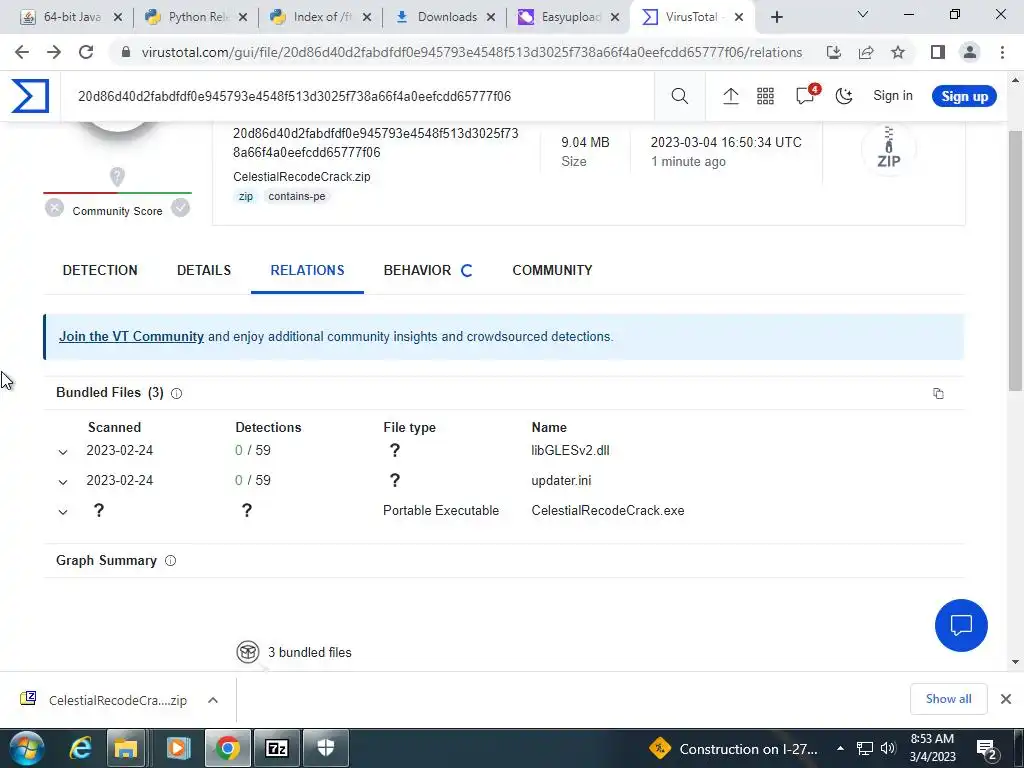Switch to the DETECTION tab

click(100, 270)
